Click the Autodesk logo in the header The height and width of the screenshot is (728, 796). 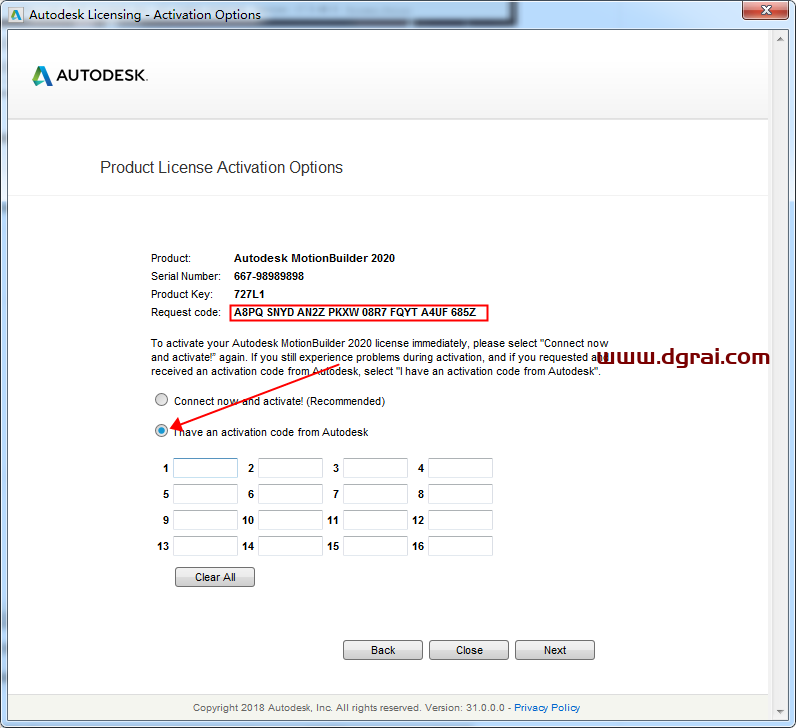click(x=90, y=76)
